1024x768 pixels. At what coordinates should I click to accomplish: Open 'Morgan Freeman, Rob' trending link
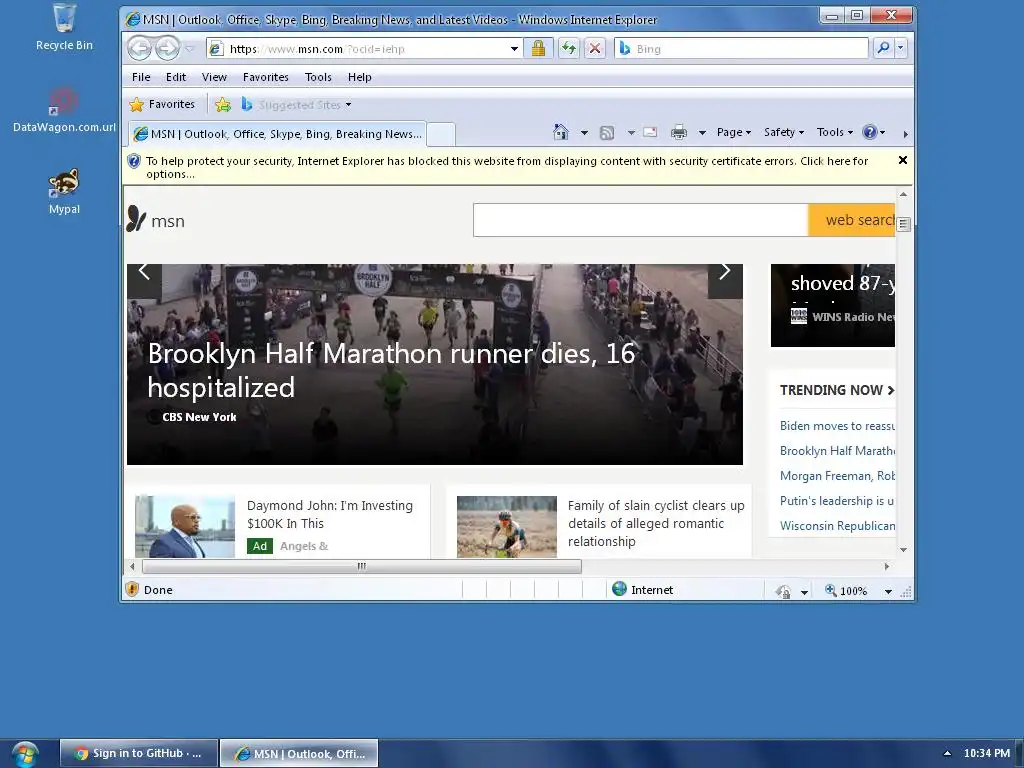(x=837, y=475)
